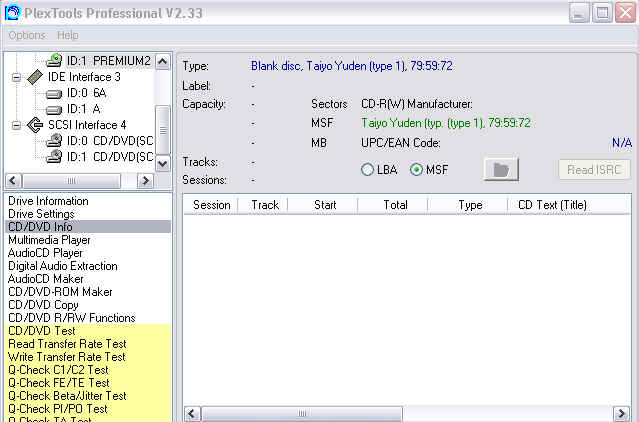Open the Help menu

68,35
